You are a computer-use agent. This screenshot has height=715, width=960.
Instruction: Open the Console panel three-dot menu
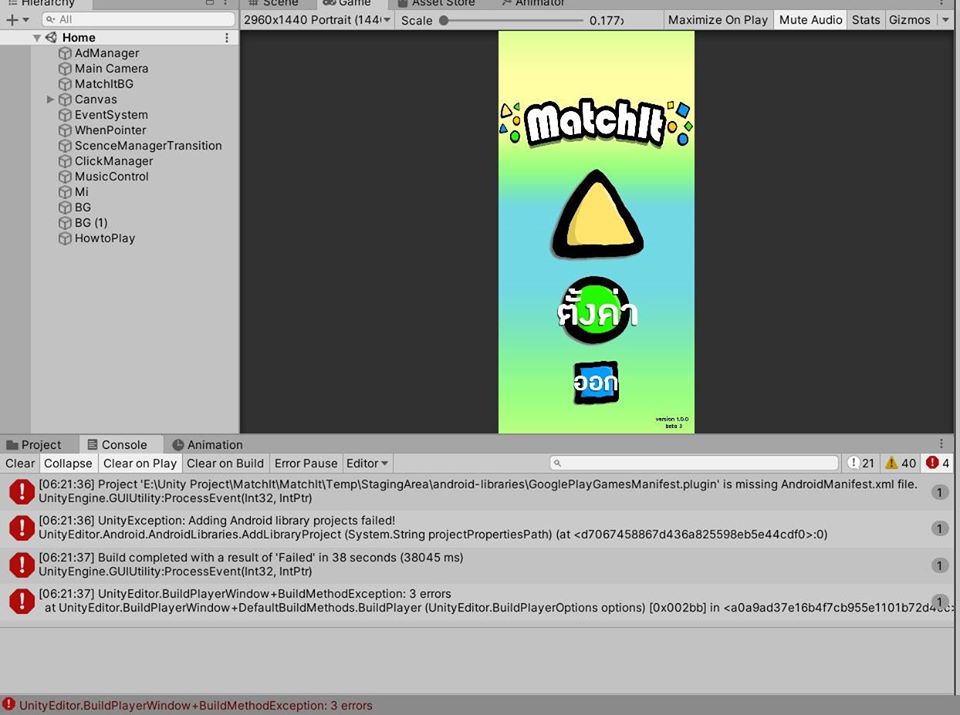[942, 443]
